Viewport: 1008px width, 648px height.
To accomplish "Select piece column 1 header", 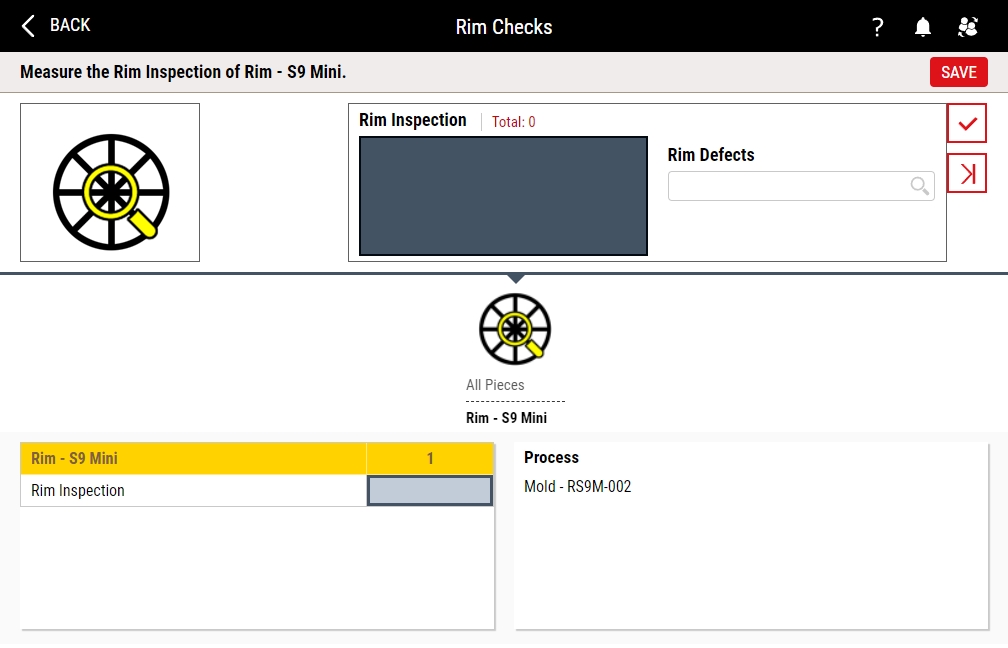I will click(430, 459).
